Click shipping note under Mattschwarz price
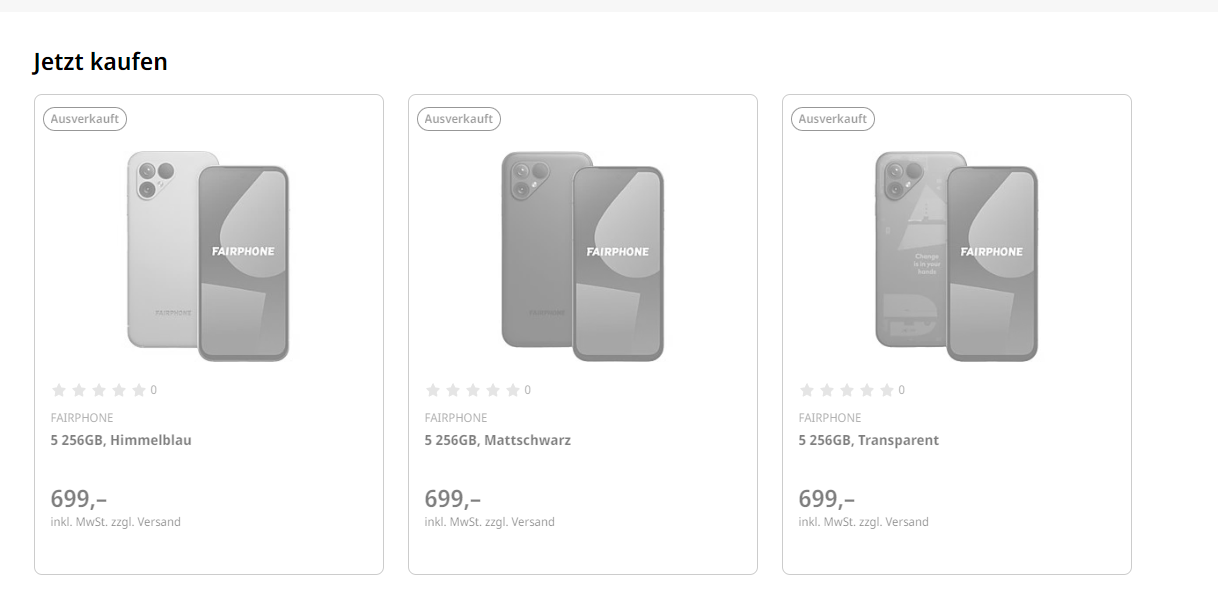 490,522
